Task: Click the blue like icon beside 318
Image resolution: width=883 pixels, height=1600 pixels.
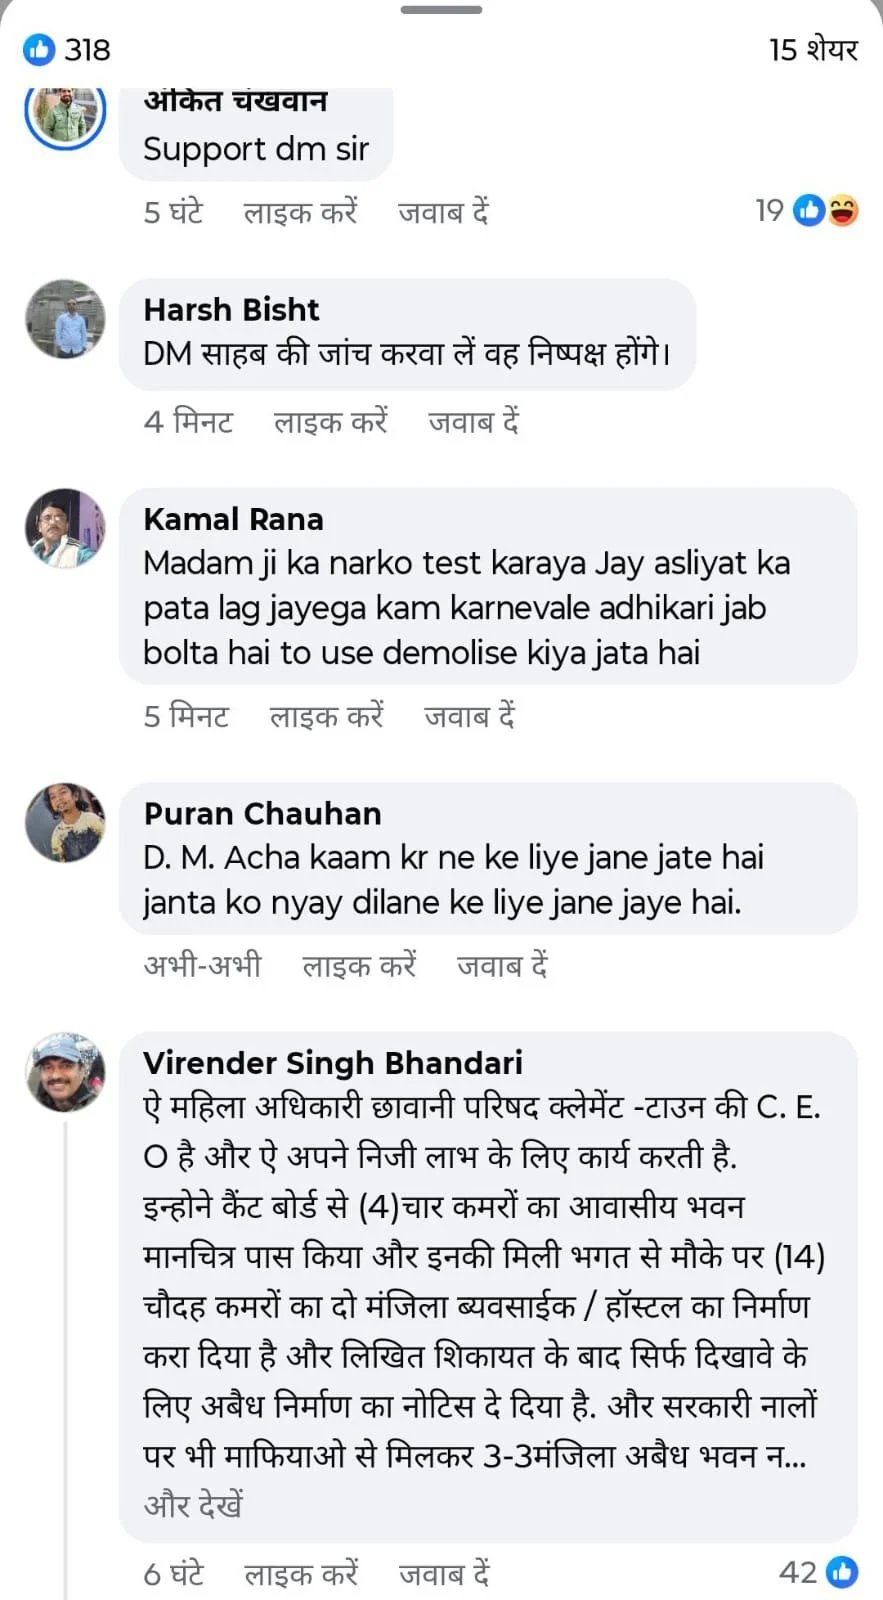Action: click(x=39, y=49)
